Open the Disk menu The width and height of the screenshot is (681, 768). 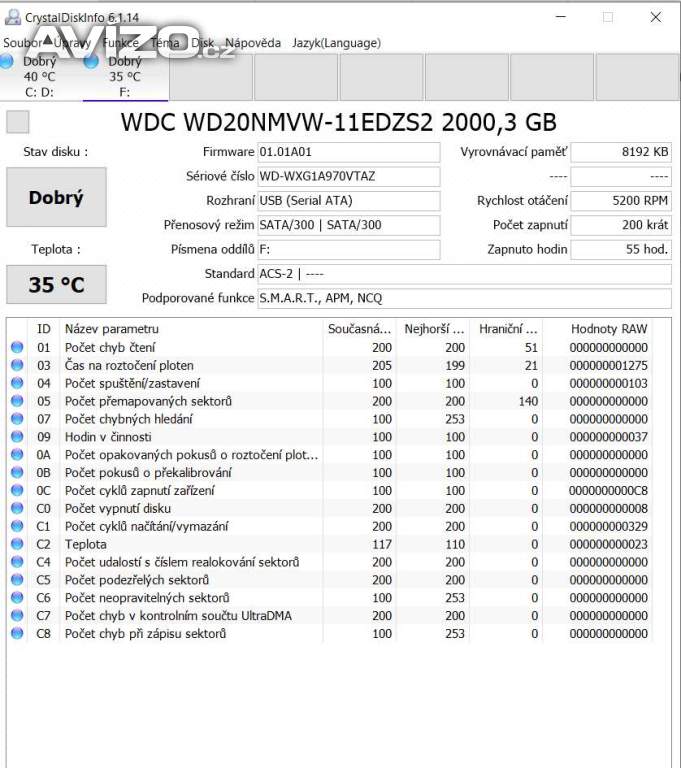pyautogui.click(x=202, y=43)
